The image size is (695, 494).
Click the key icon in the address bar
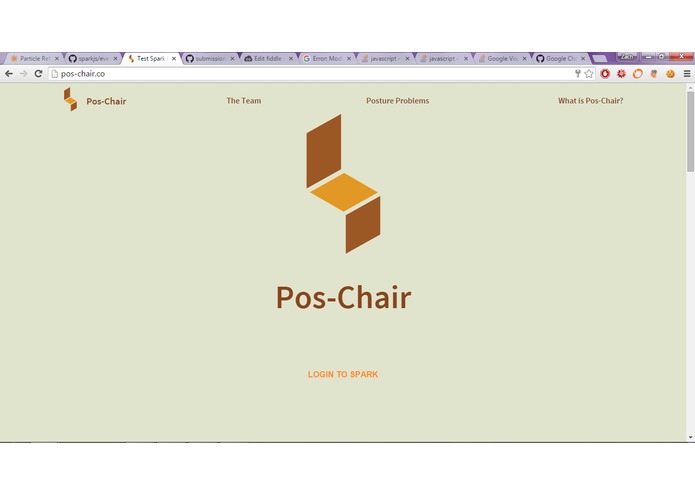(x=577, y=74)
